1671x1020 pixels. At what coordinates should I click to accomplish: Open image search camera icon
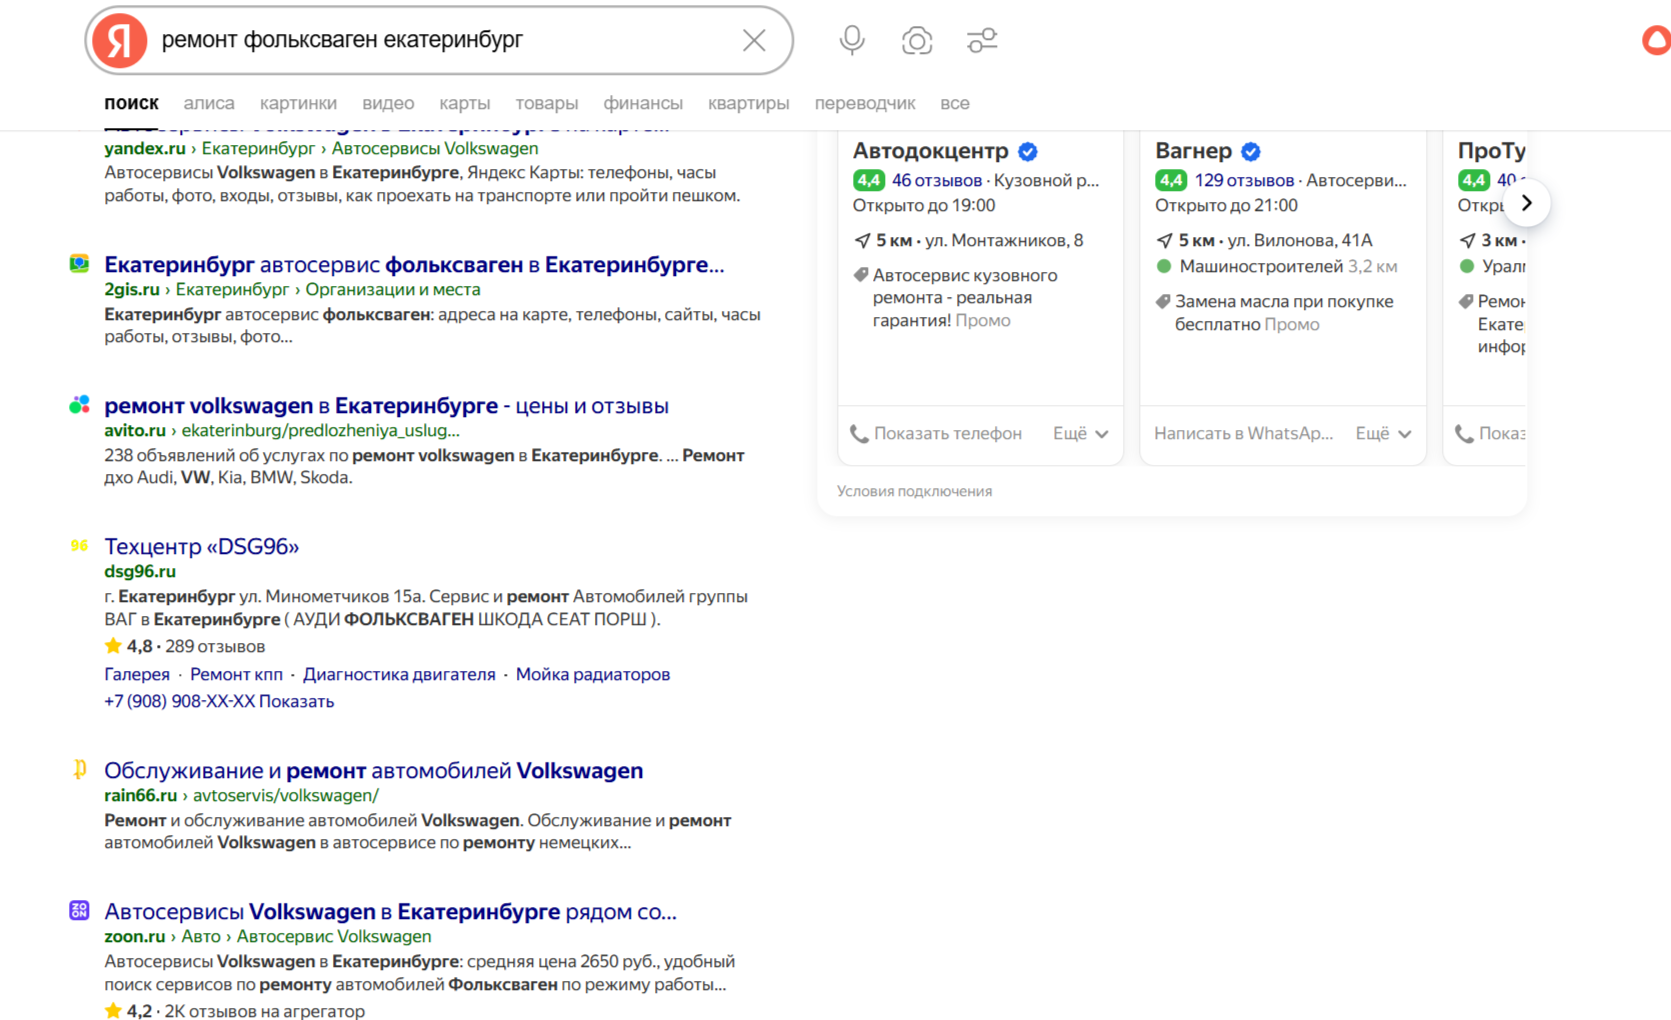(x=916, y=40)
